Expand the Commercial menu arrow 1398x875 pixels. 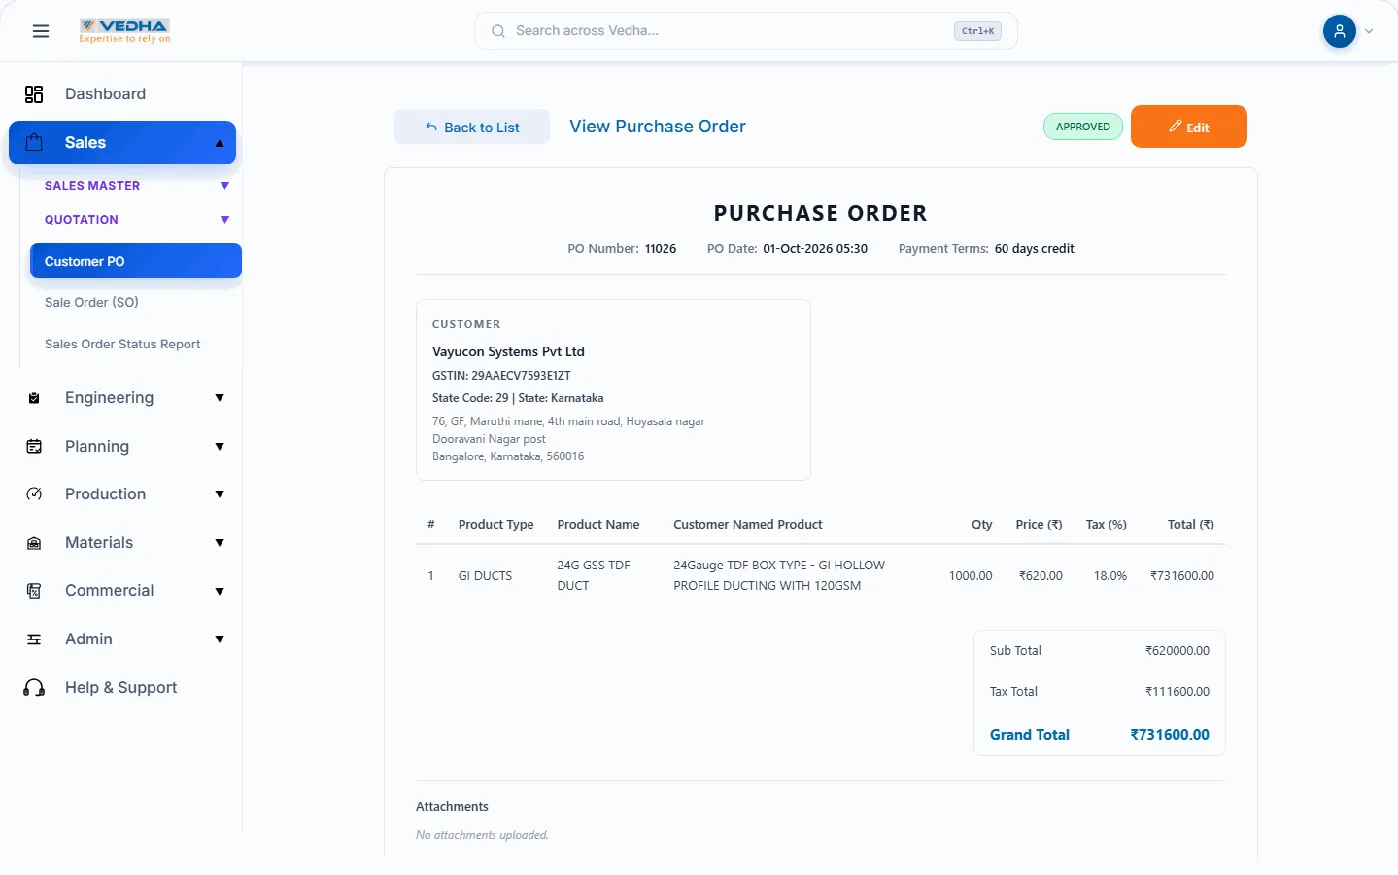[x=220, y=591]
